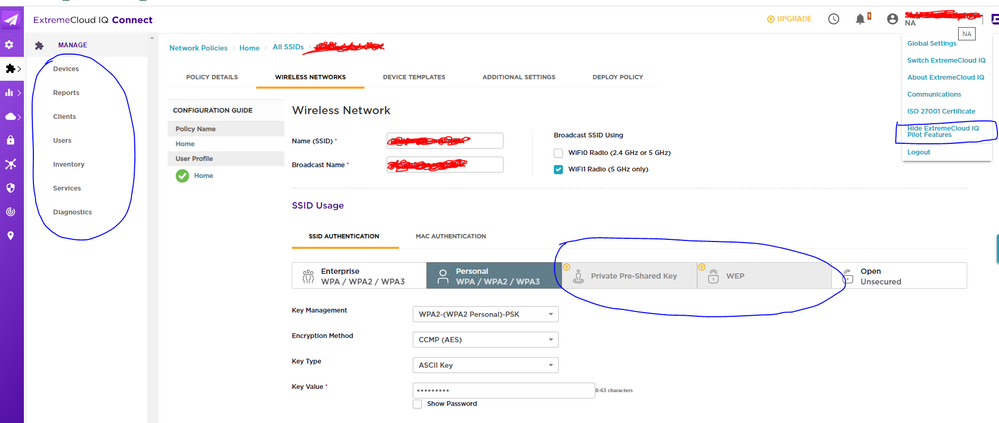The width and height of the screenshot is (999, 423).
Task: Enable WiFi0 Radio (2.4 GHz or 5 GHz)
Action: click(558, 153)
